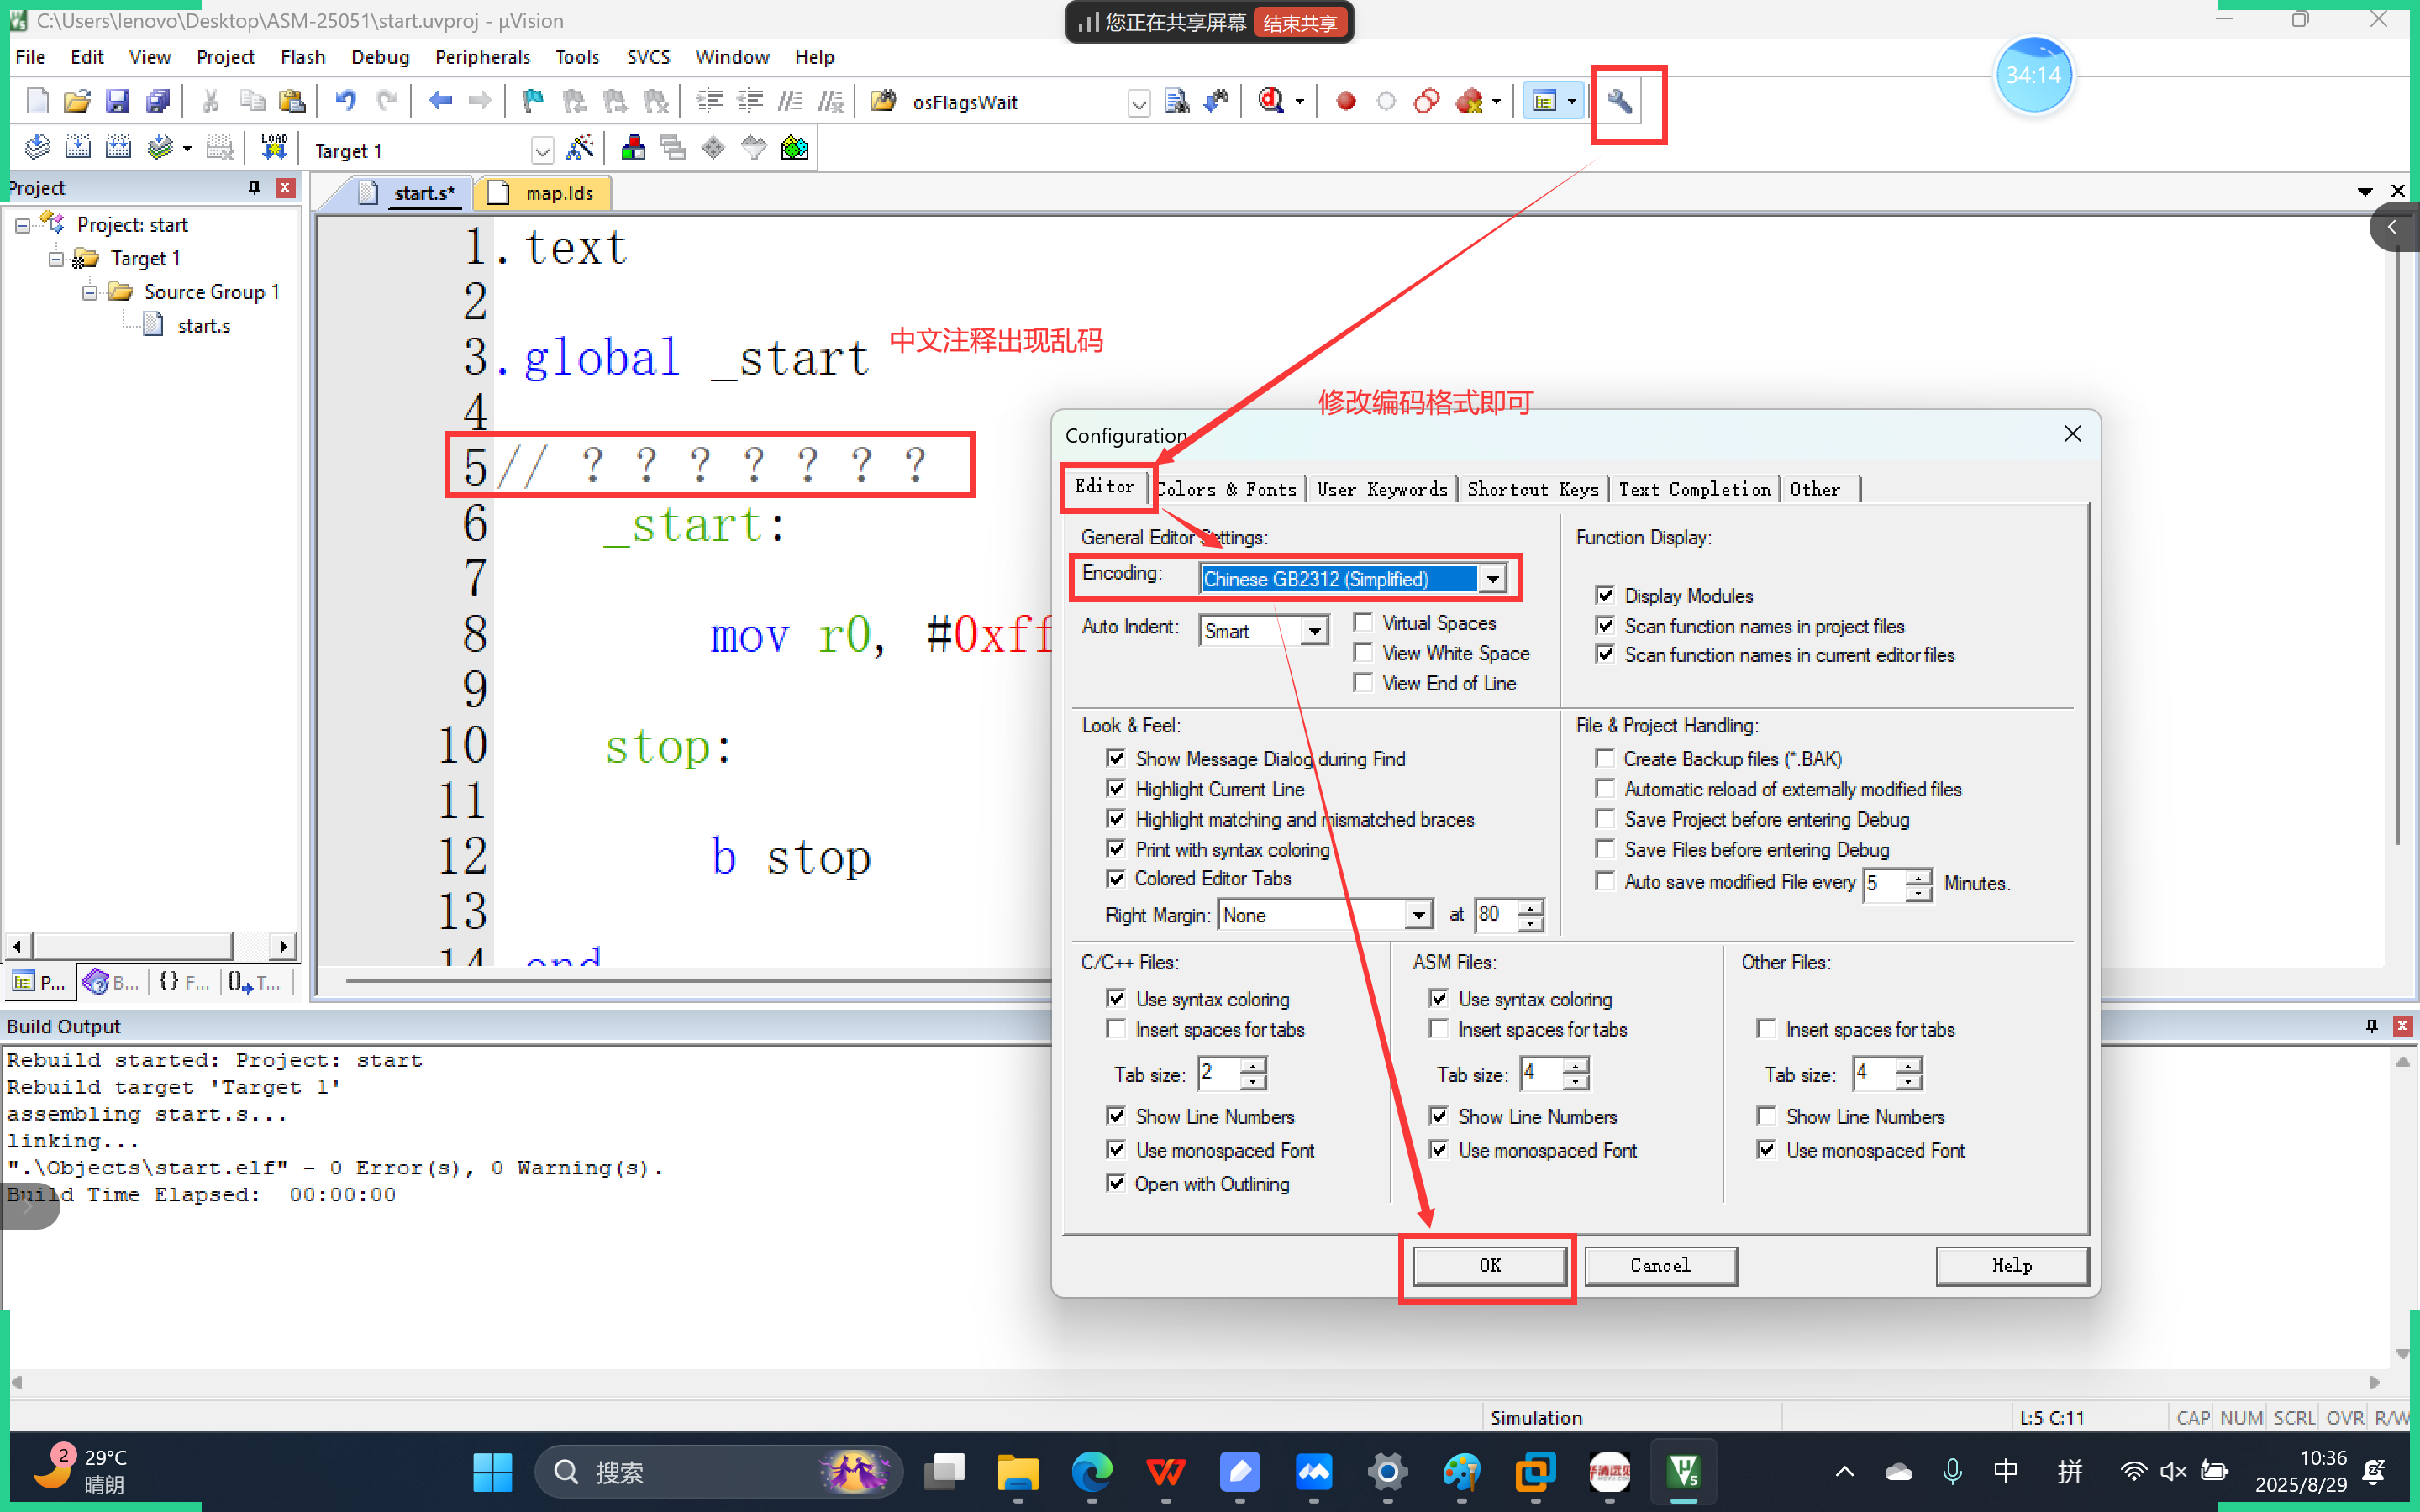
Task: Insert breakpoint with the red circle icon
Action: tap(1346, 101)
